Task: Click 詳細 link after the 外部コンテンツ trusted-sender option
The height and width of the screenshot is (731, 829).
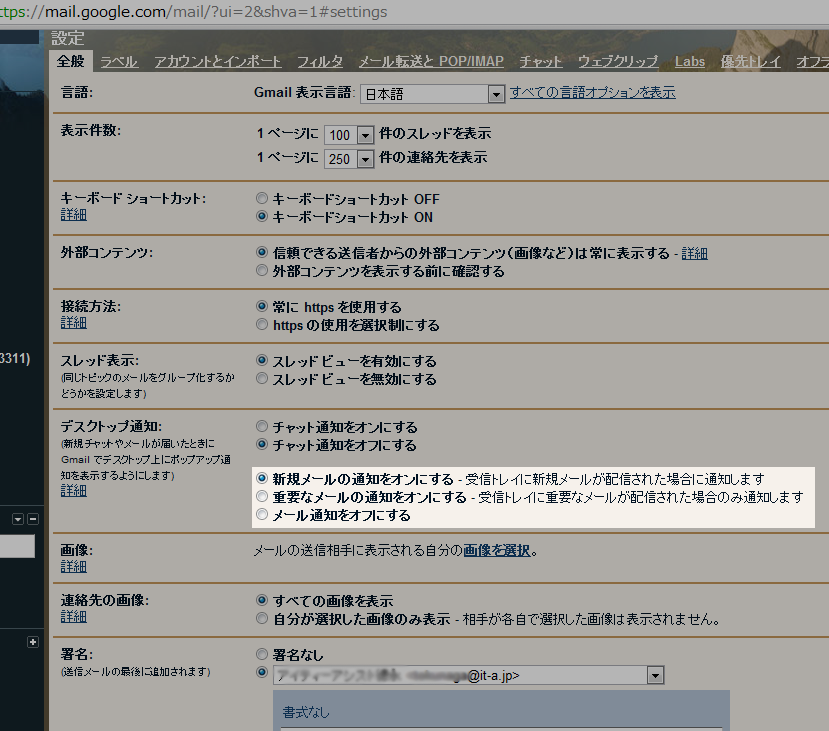Action: click(694, 254)
